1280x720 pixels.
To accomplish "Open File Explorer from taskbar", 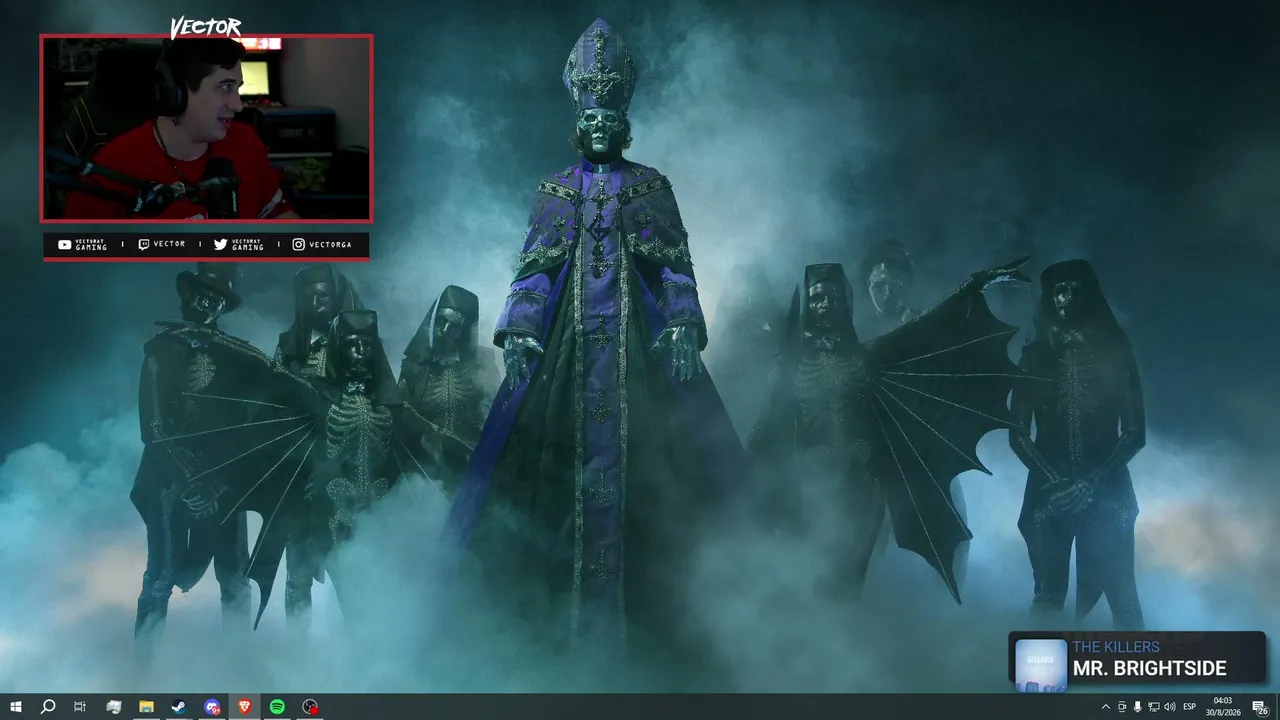I will pos(146,707).
